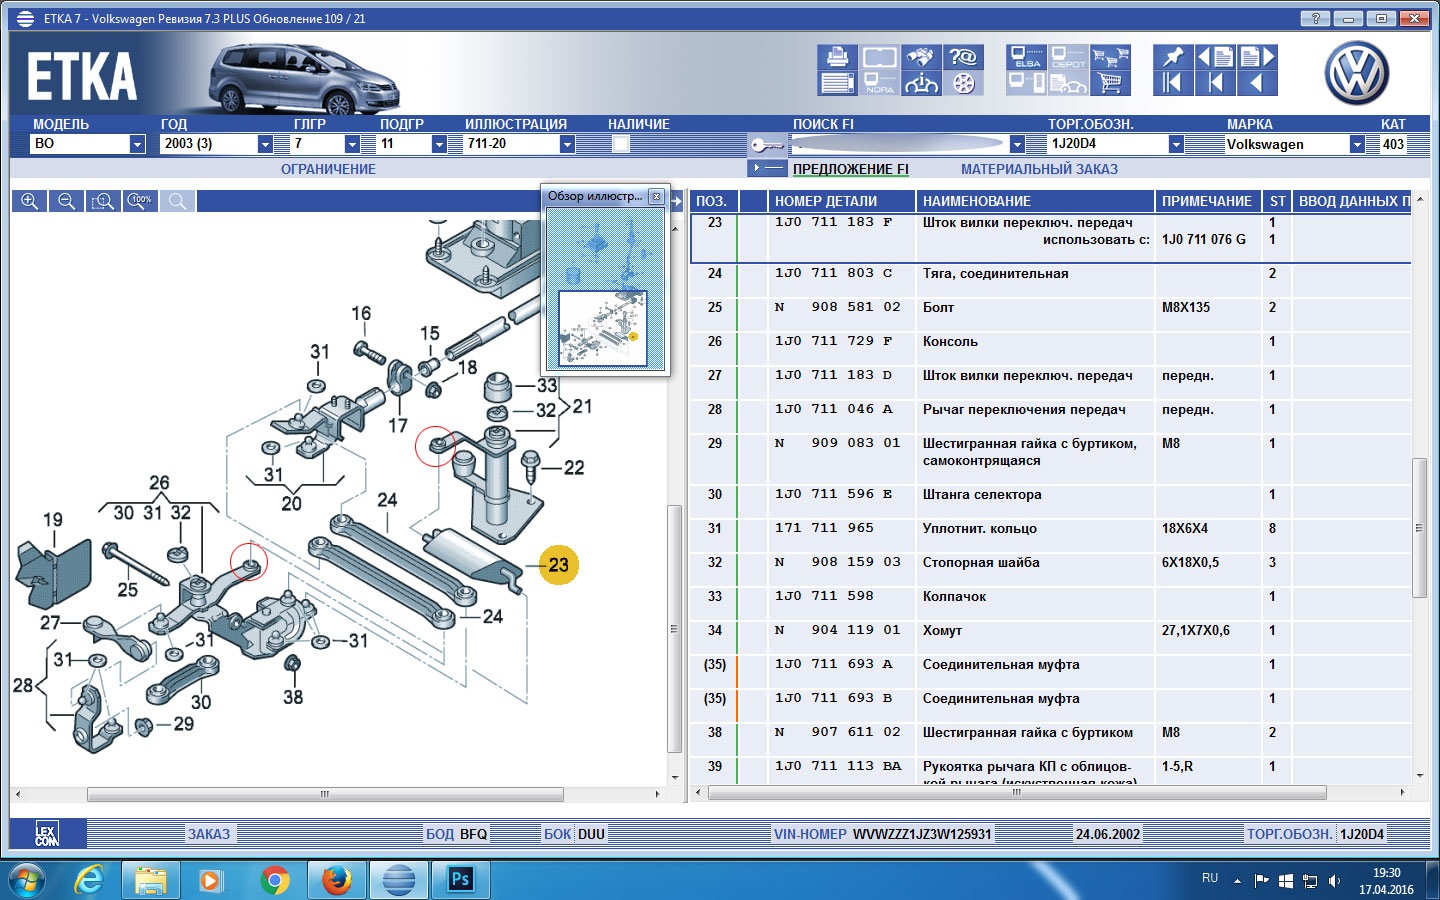
Task: Click the key icon next to ПОИСК FI
Action: [767, 145]
